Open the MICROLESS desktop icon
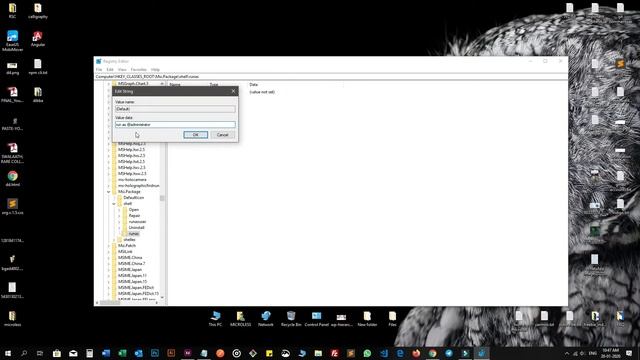 [x=240, y=319]
